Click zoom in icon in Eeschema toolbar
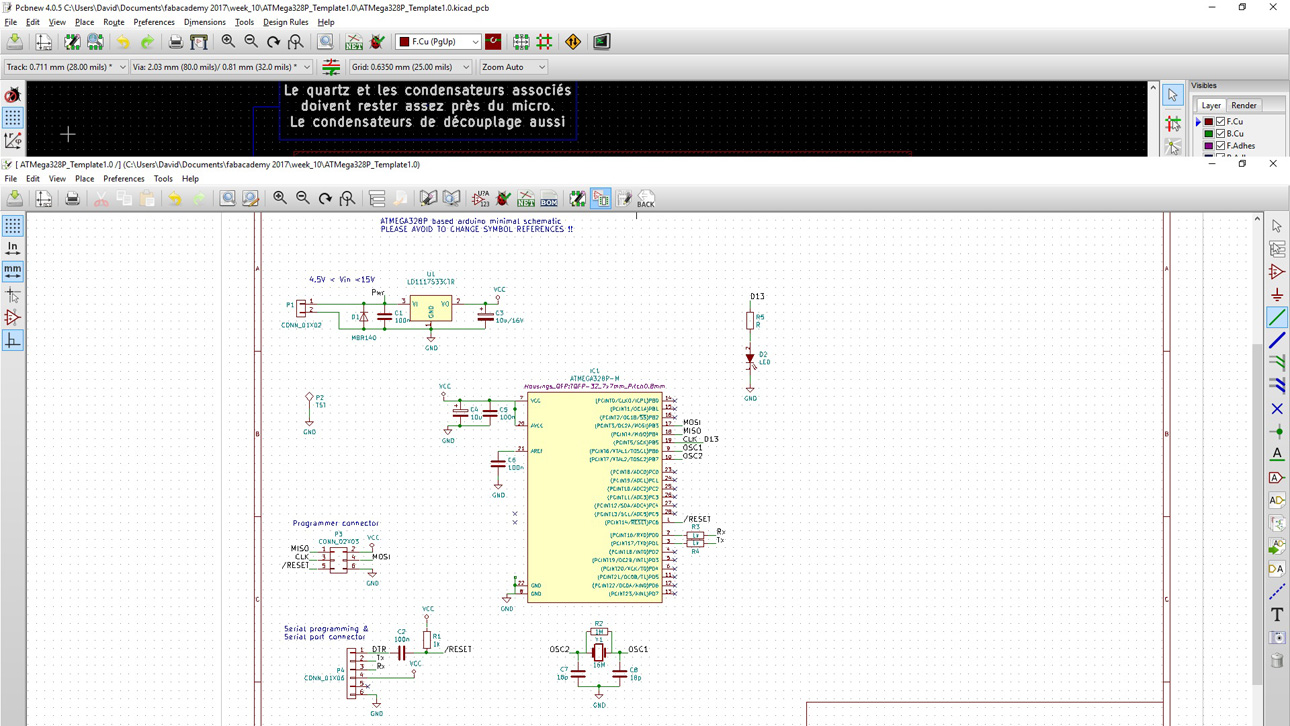 [x=280, y=199]
